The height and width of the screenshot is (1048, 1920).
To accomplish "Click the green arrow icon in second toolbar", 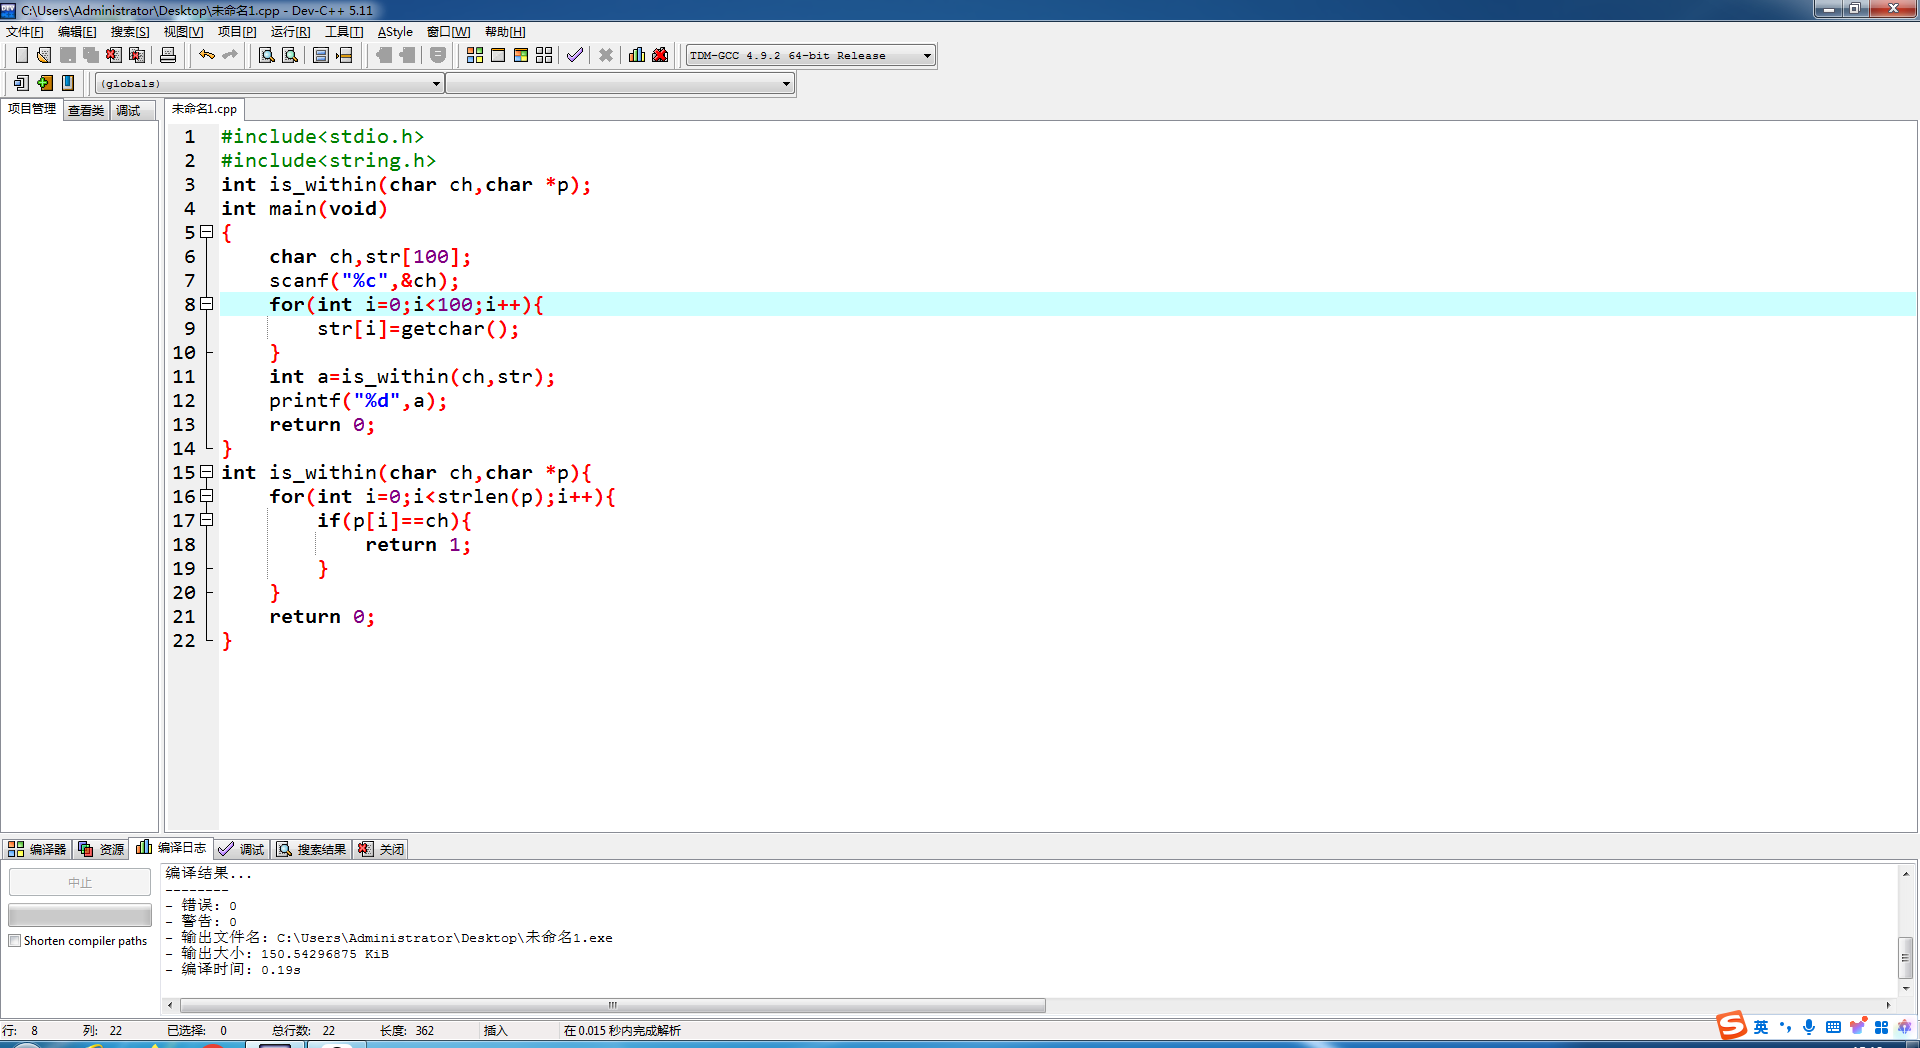I will [x=45, y=83].
